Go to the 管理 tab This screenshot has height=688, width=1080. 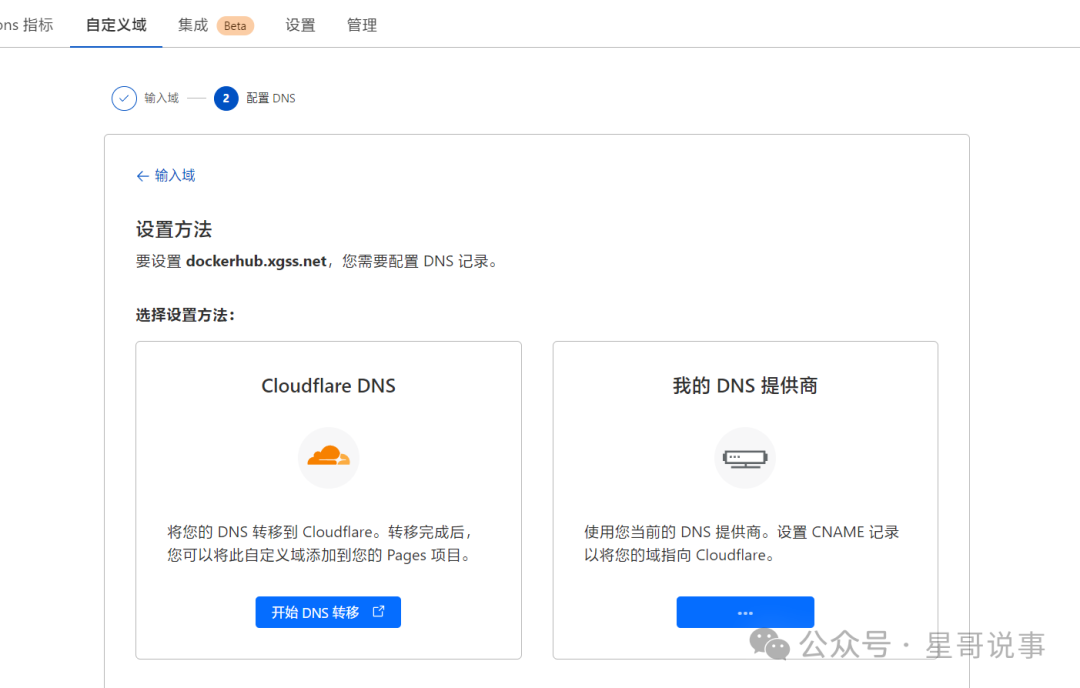(x=362, y=25)
